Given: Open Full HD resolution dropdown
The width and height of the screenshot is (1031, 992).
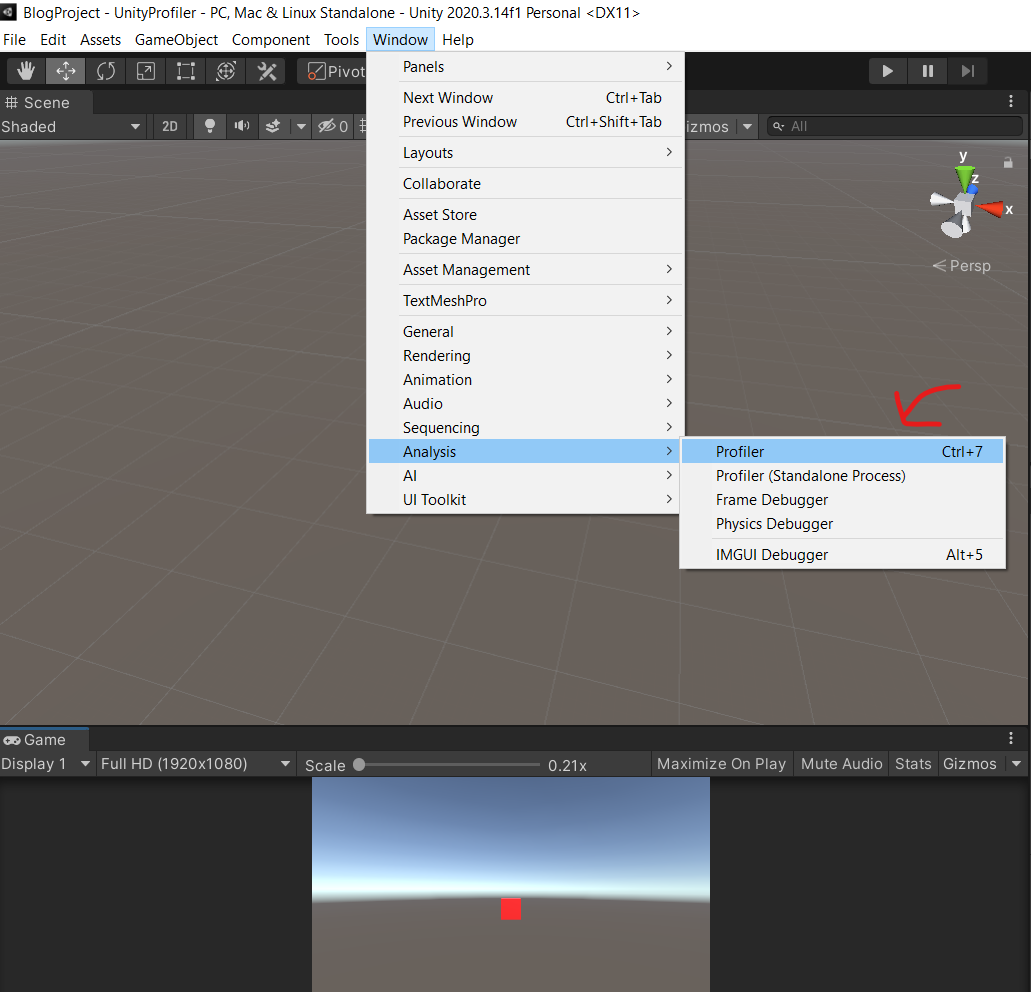Looking at the screenshot, I should pyautogui.click(x=195, y=764).
